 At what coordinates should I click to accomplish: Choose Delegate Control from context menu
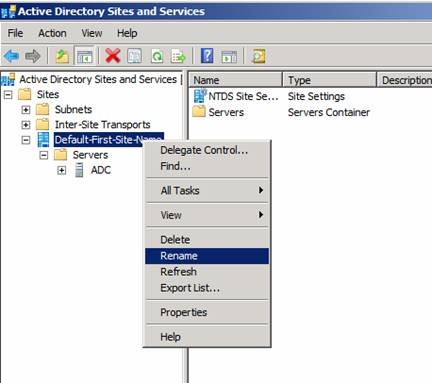coord(207,150)
